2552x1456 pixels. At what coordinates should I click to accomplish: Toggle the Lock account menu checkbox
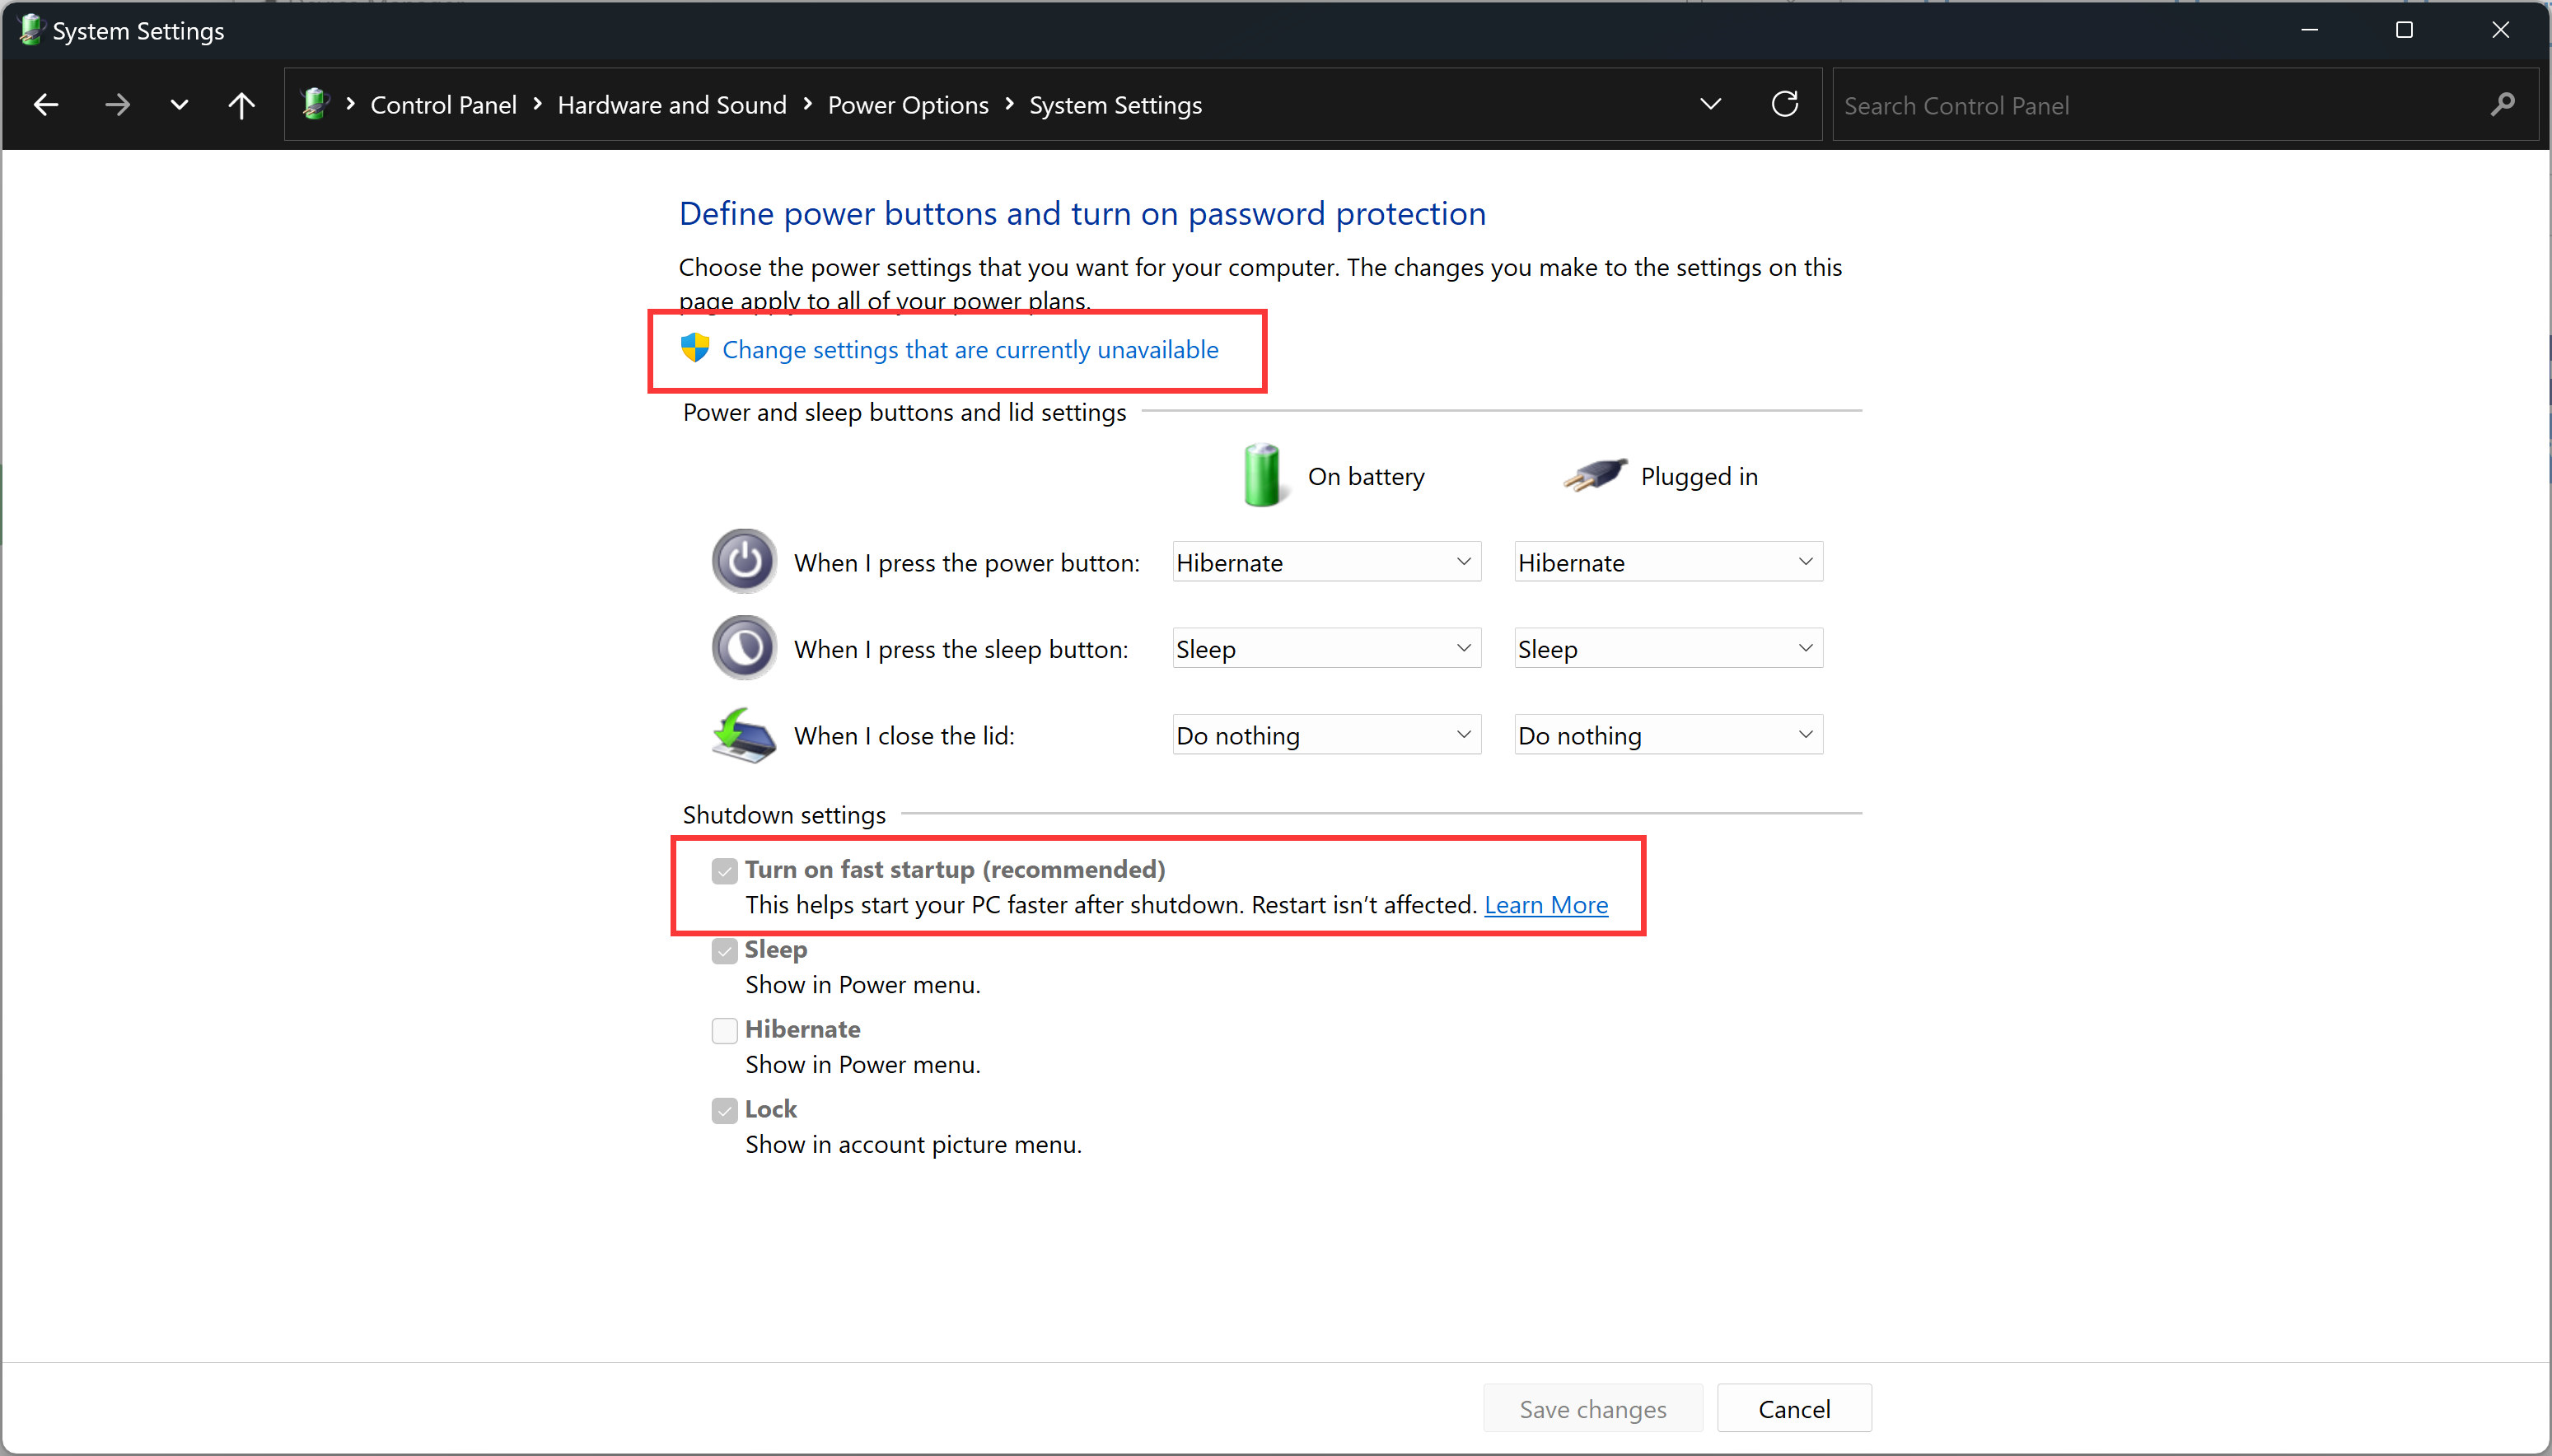point(724,1110)
